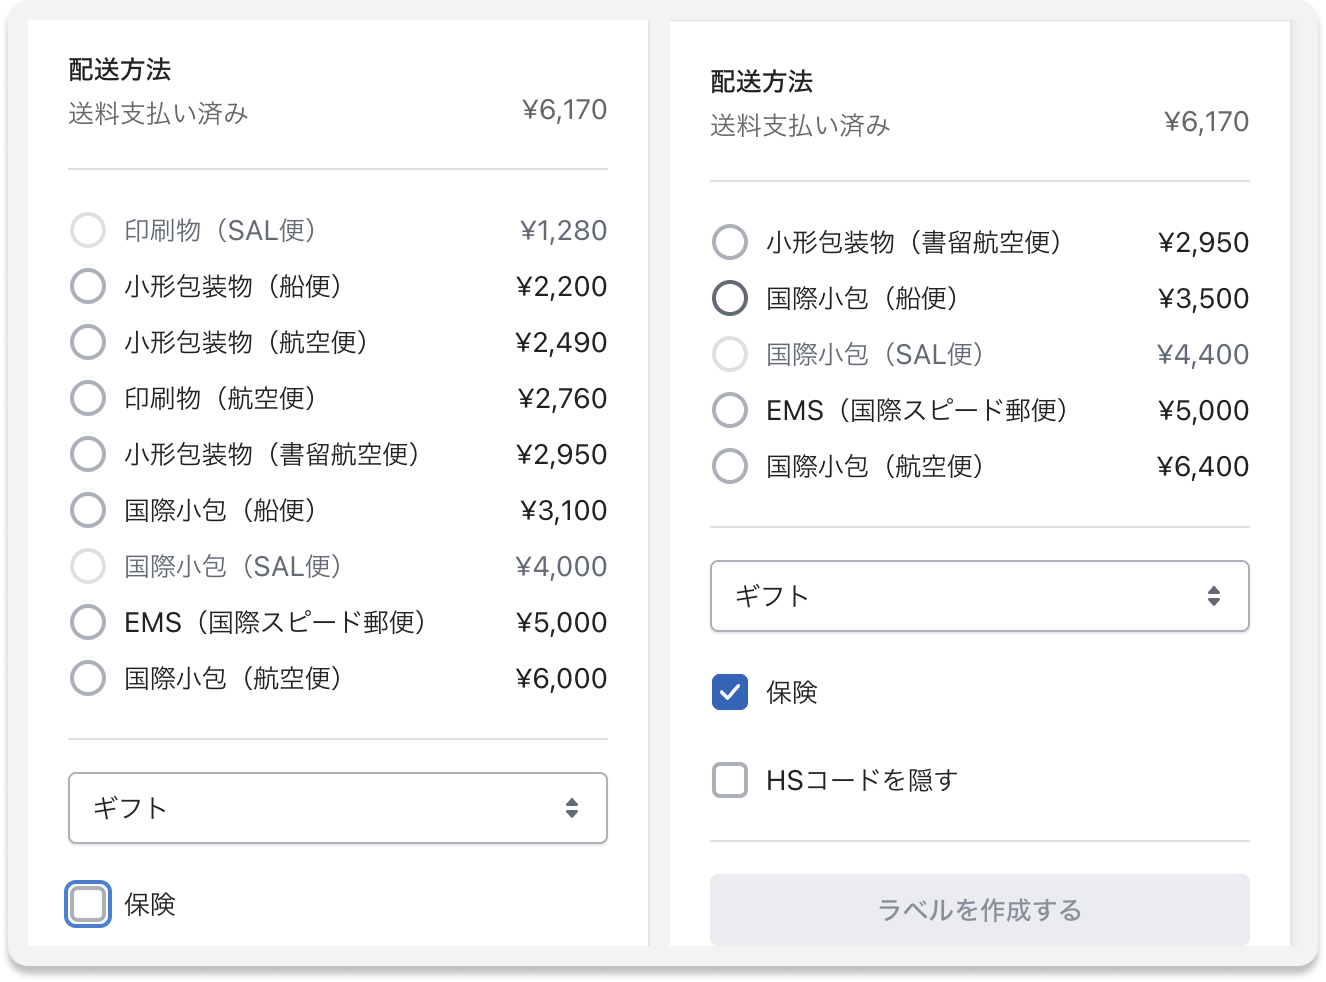Image resolution: width=1326 pixels, height=982 pixels.
Task: Click the dropdown chevron icon on right ギフト selector
Action: pyautogui.click(x=1215, y=596)
